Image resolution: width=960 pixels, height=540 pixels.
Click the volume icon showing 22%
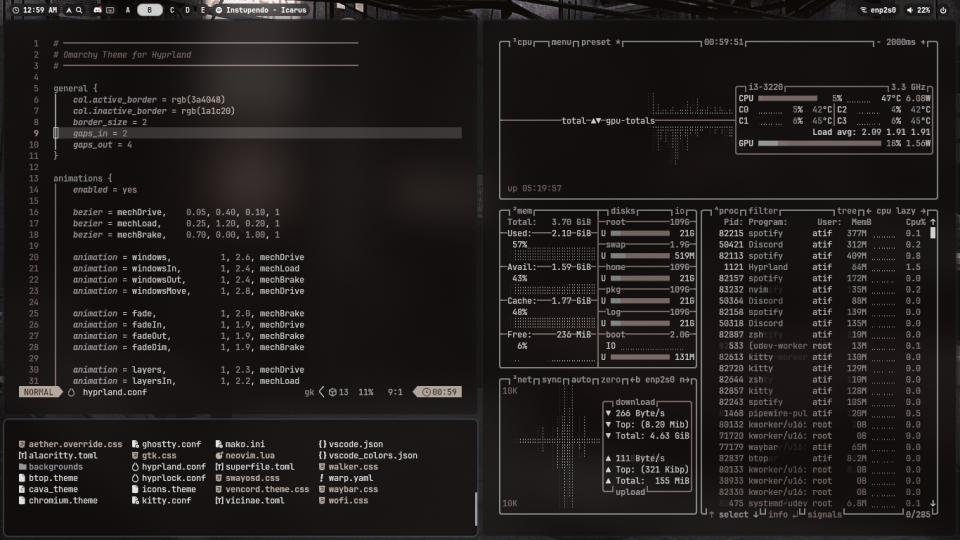coord(910,10)
